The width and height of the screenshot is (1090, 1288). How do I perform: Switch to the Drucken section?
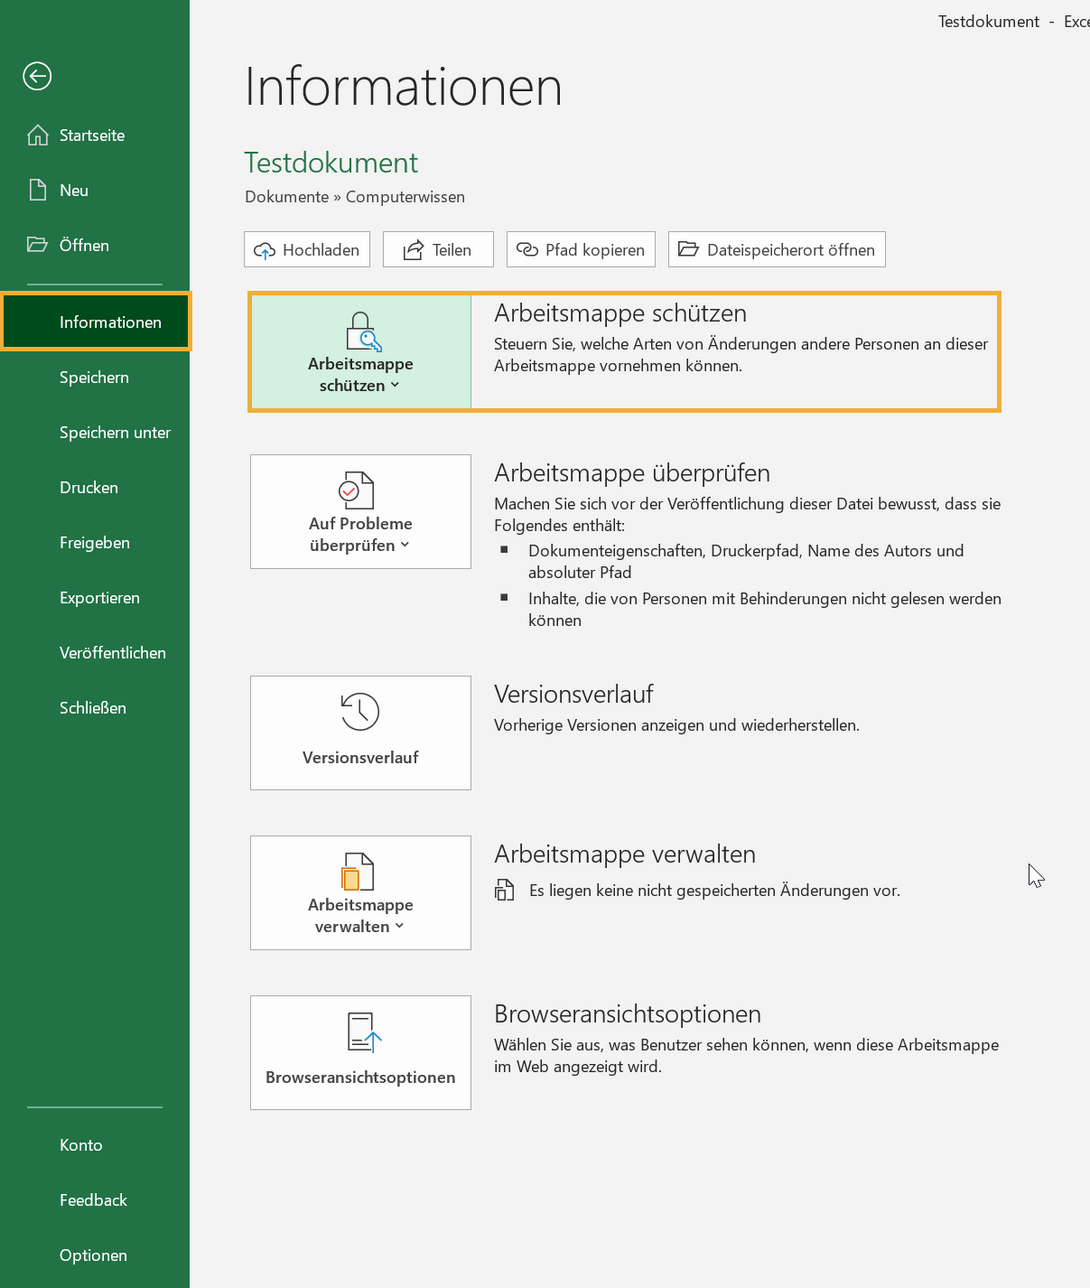(88, 487)
